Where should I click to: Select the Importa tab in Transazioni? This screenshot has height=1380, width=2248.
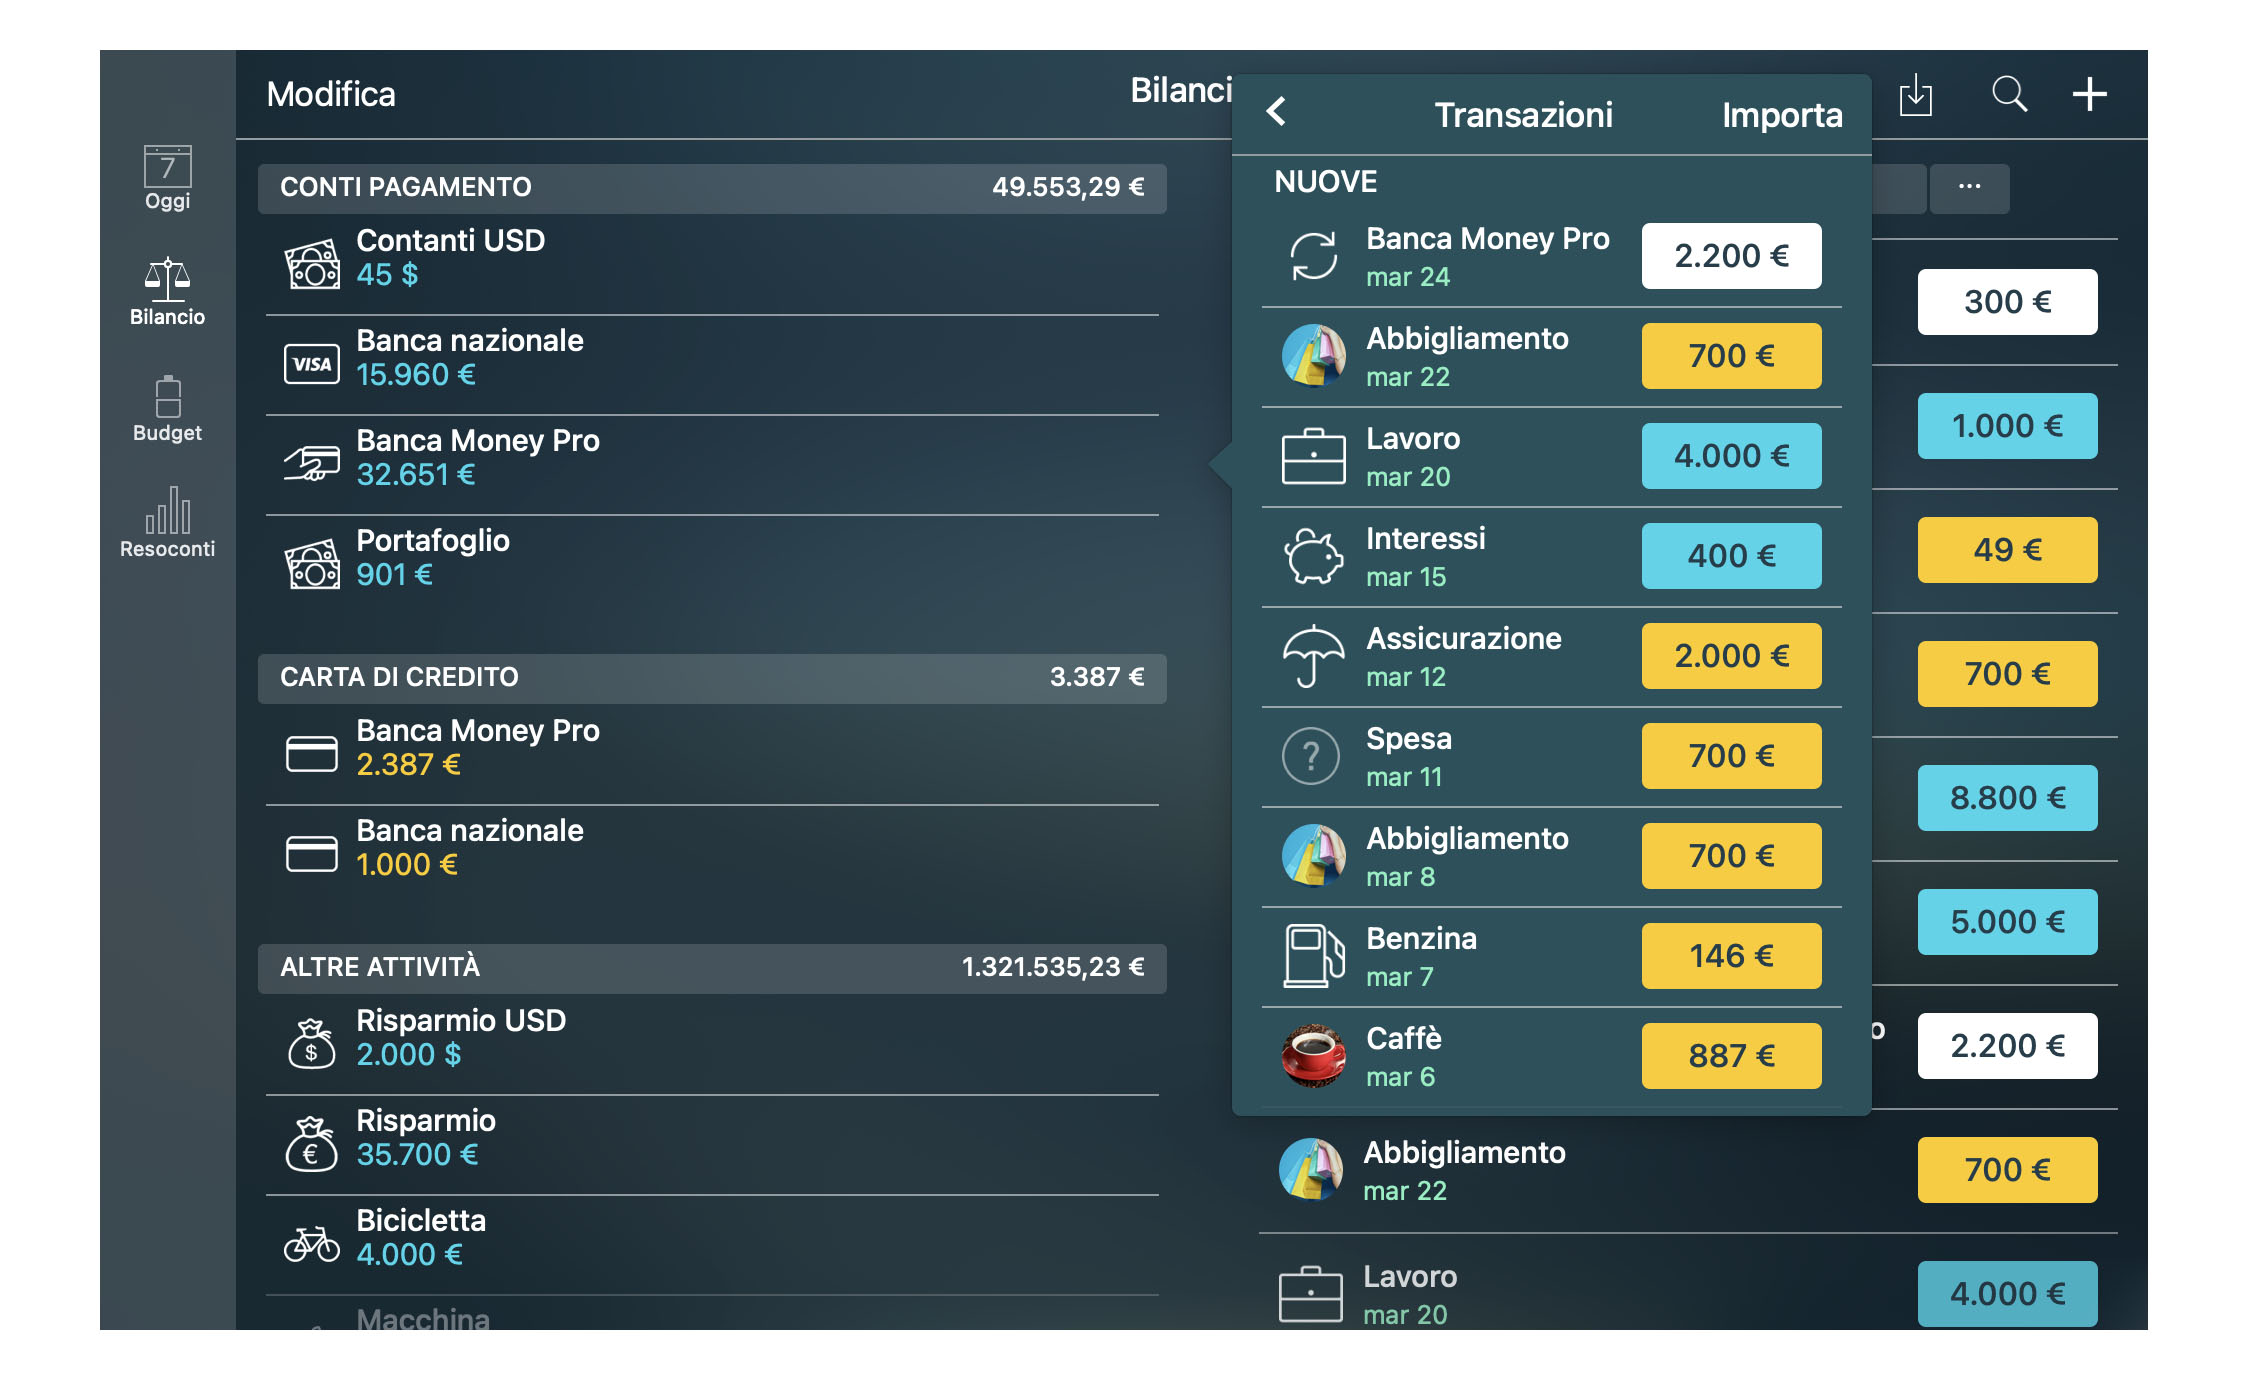(1779, 112)
